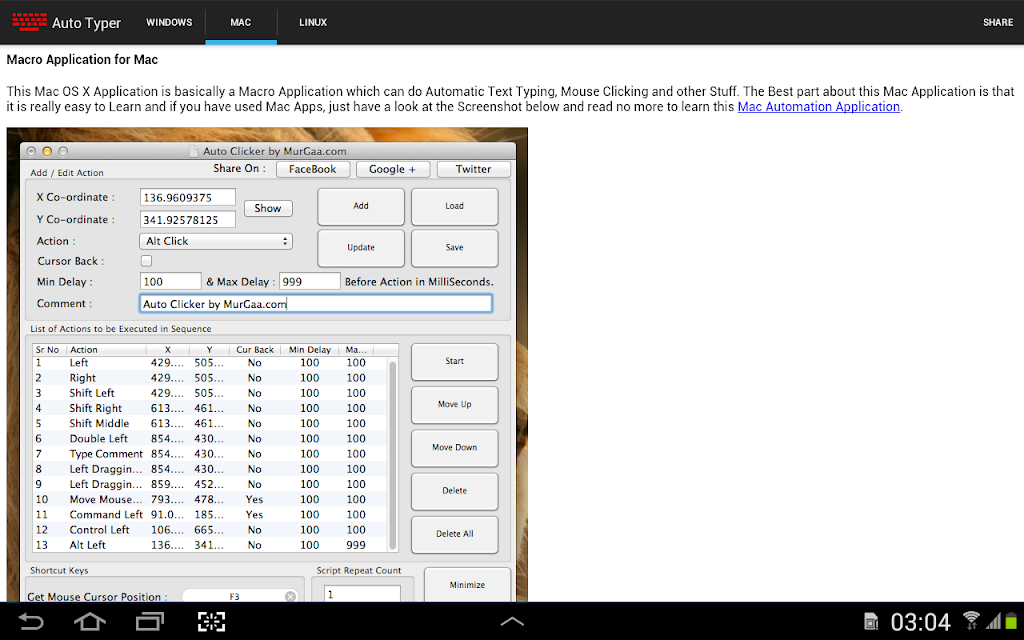Click the Delete All button
1024x640 pixels.
[455, 534]
